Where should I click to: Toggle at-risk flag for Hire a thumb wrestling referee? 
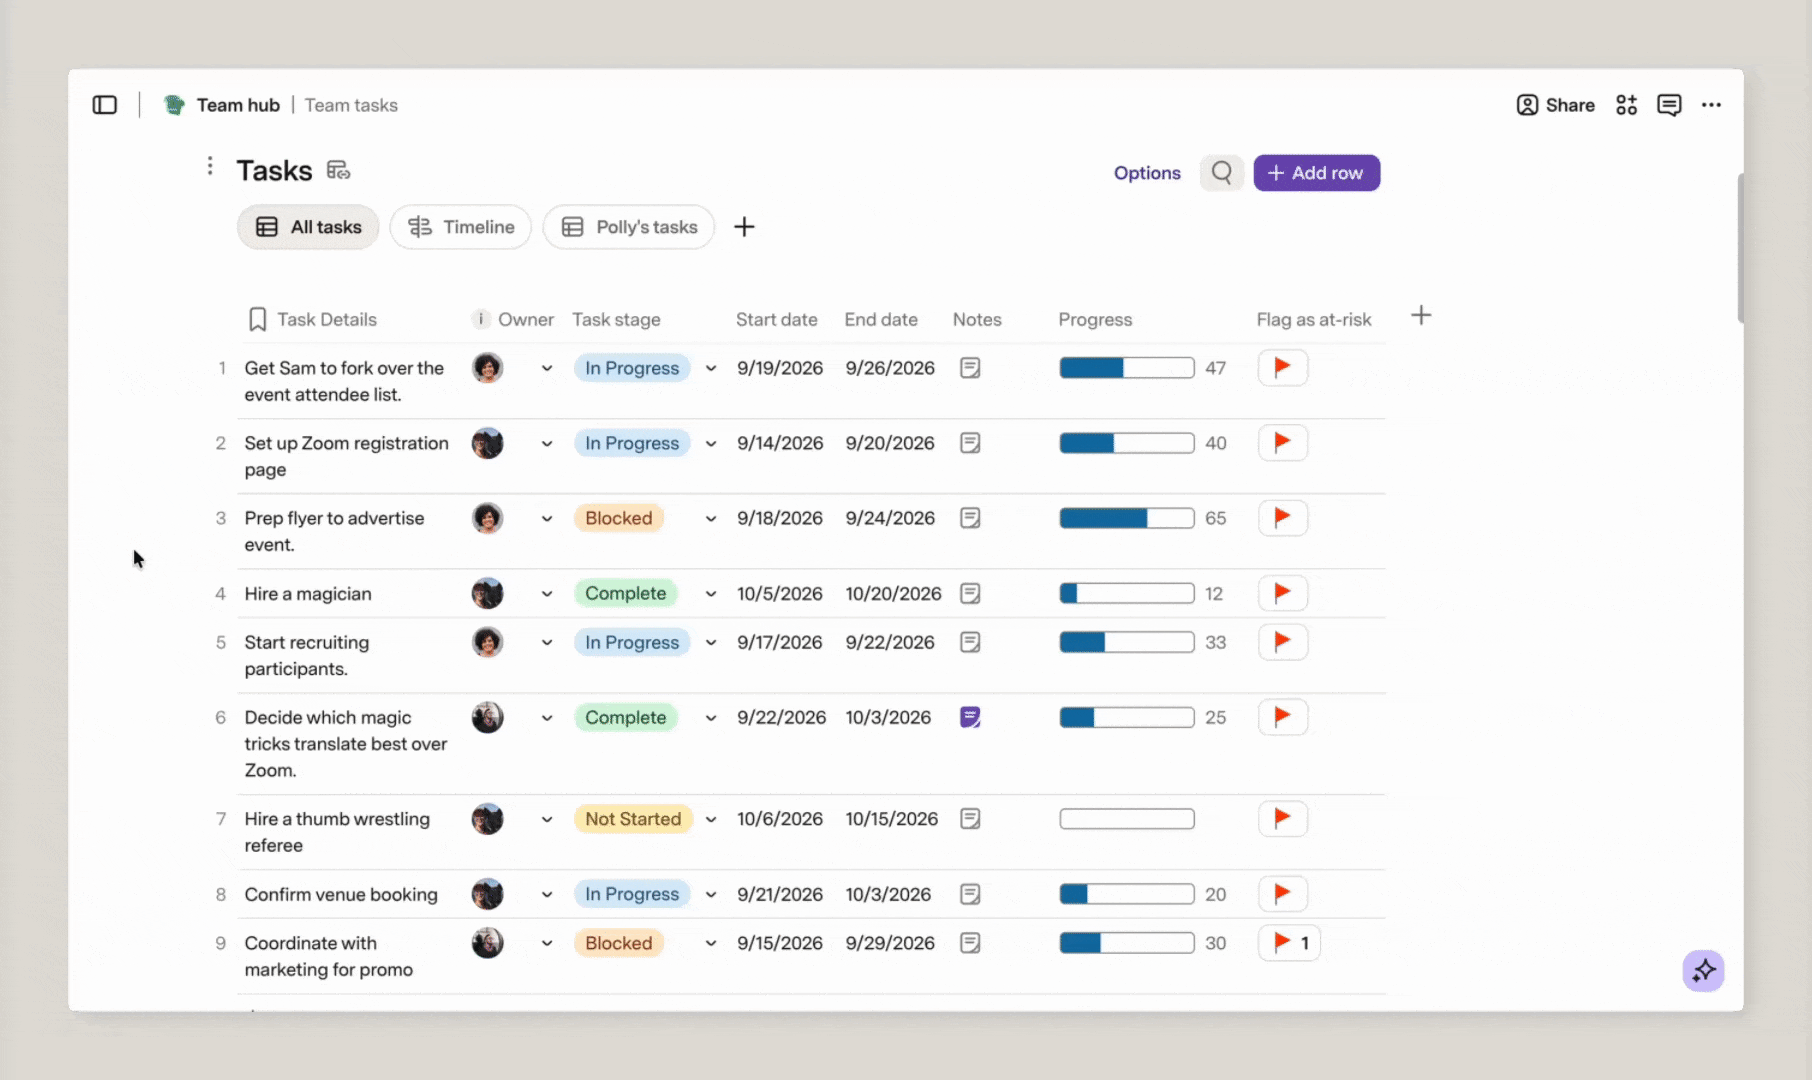pyautogui.click(x=1283, y=819)
